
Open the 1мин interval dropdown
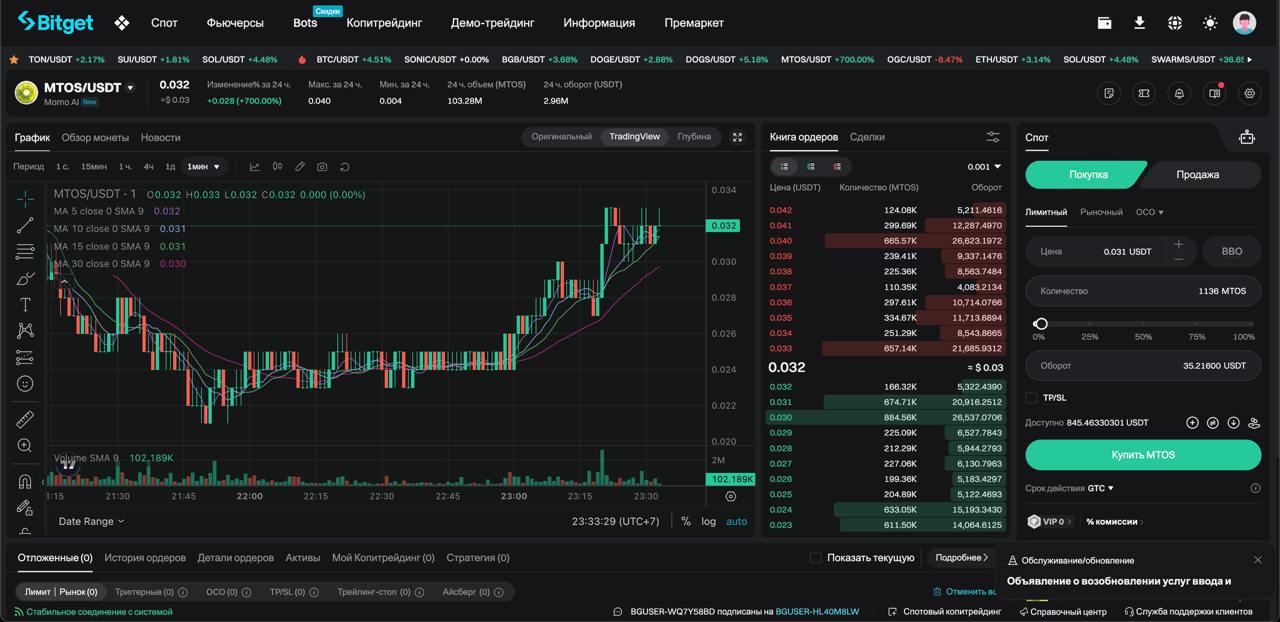pyautogui.click(x=204, y=166)
